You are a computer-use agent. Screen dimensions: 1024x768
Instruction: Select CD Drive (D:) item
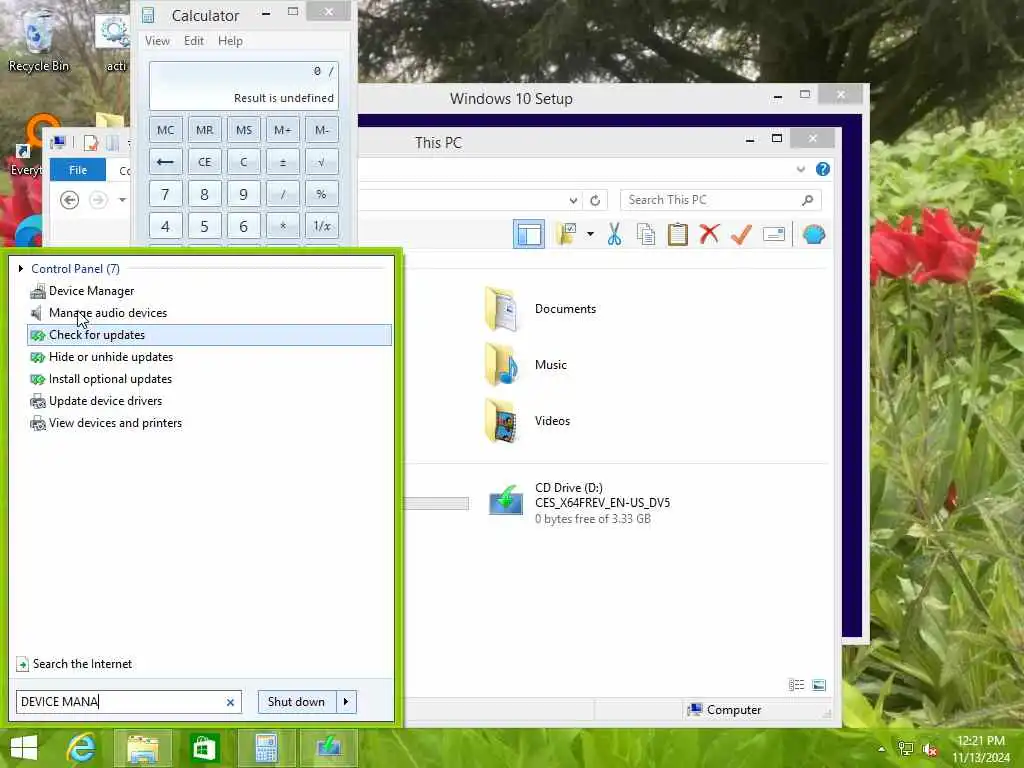click(579, 503)
